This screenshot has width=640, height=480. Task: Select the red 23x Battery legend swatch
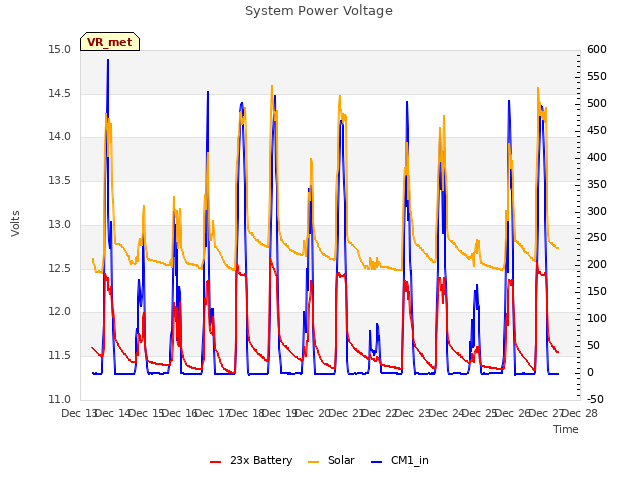(x=216, y=462)
